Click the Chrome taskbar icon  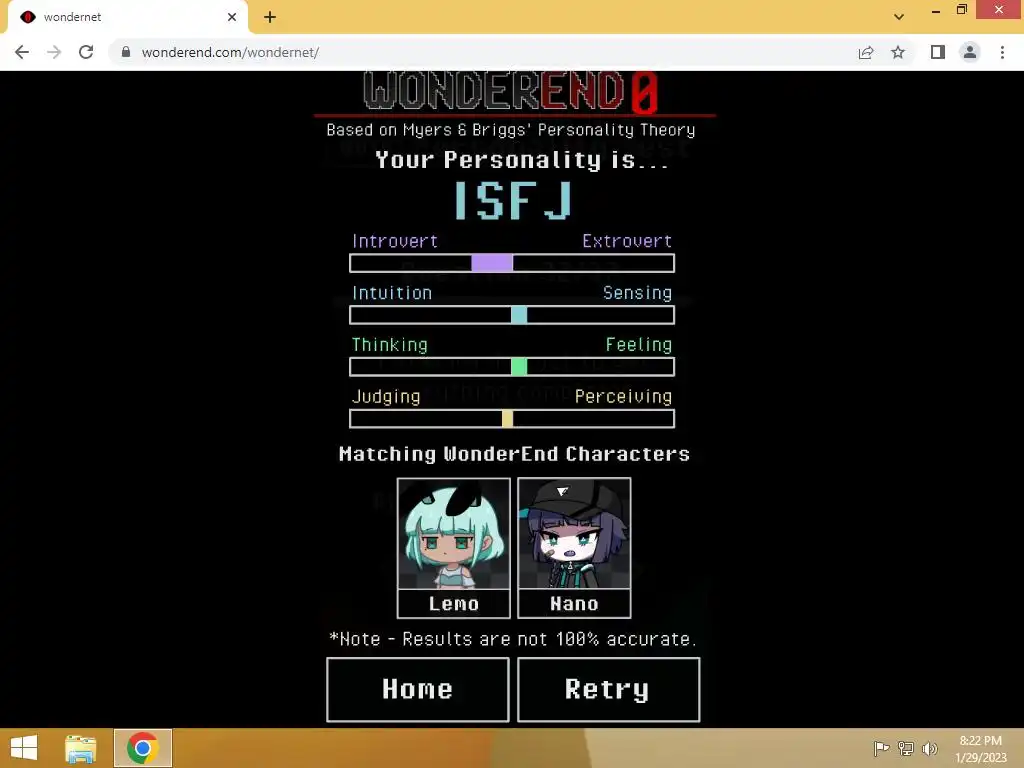pyautogui.click(x=142, y=748)
